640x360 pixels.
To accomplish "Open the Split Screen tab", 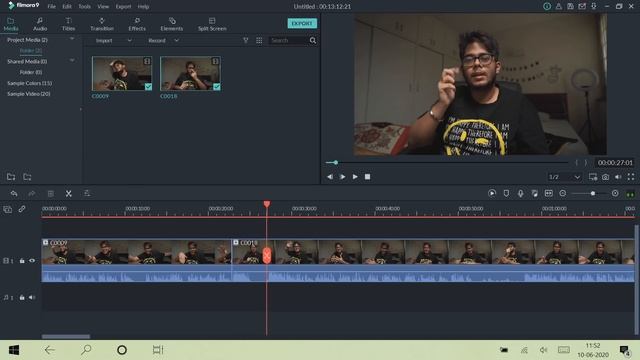I will point(212,24).
